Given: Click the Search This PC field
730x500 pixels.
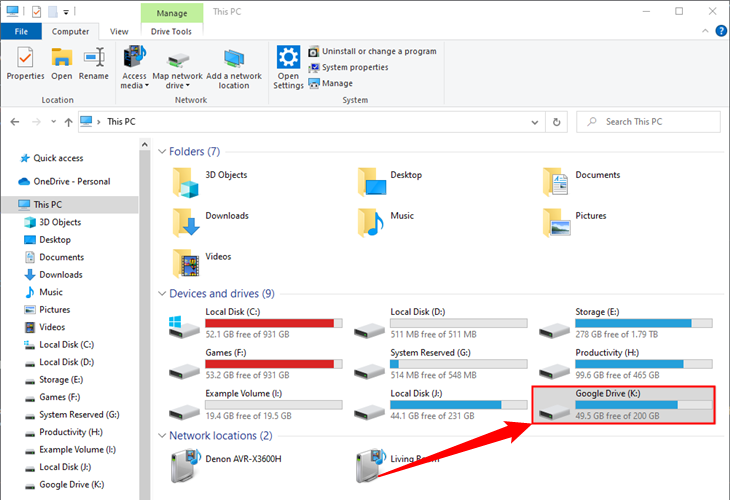Looking at the screenshot, I should tap(655, 122).
